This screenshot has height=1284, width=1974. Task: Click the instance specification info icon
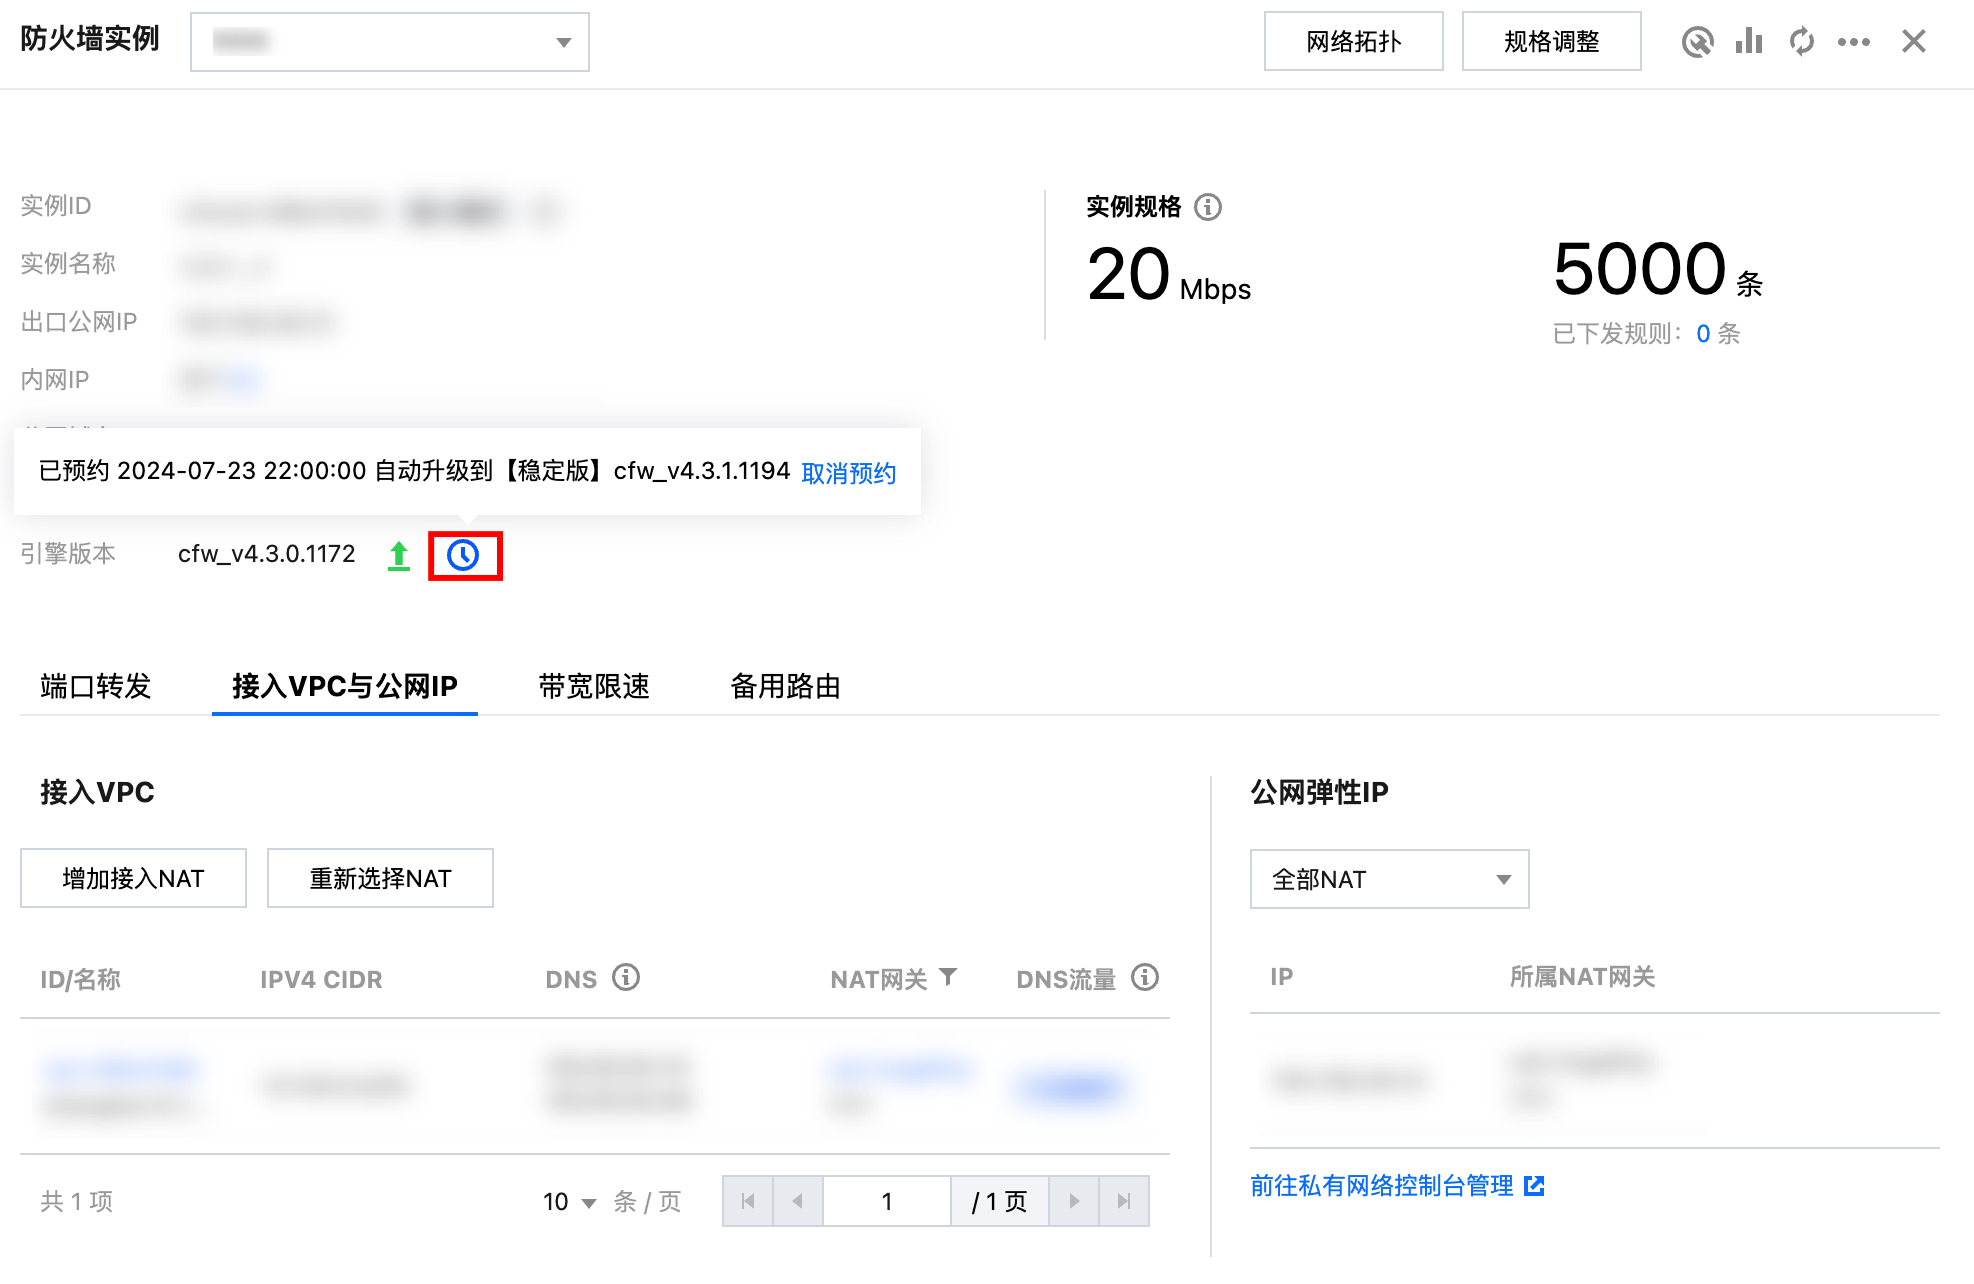tap(1208, 207)
